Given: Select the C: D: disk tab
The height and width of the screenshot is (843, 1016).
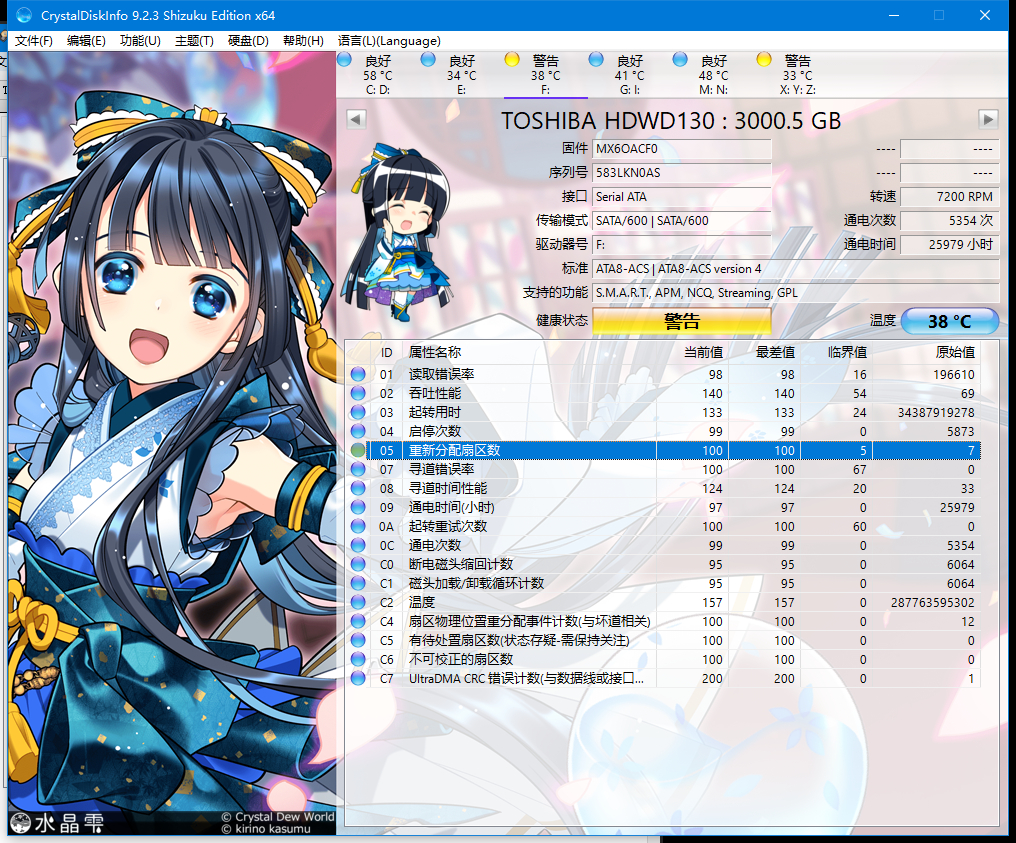Looking at the screenshot, I should 378,75.
